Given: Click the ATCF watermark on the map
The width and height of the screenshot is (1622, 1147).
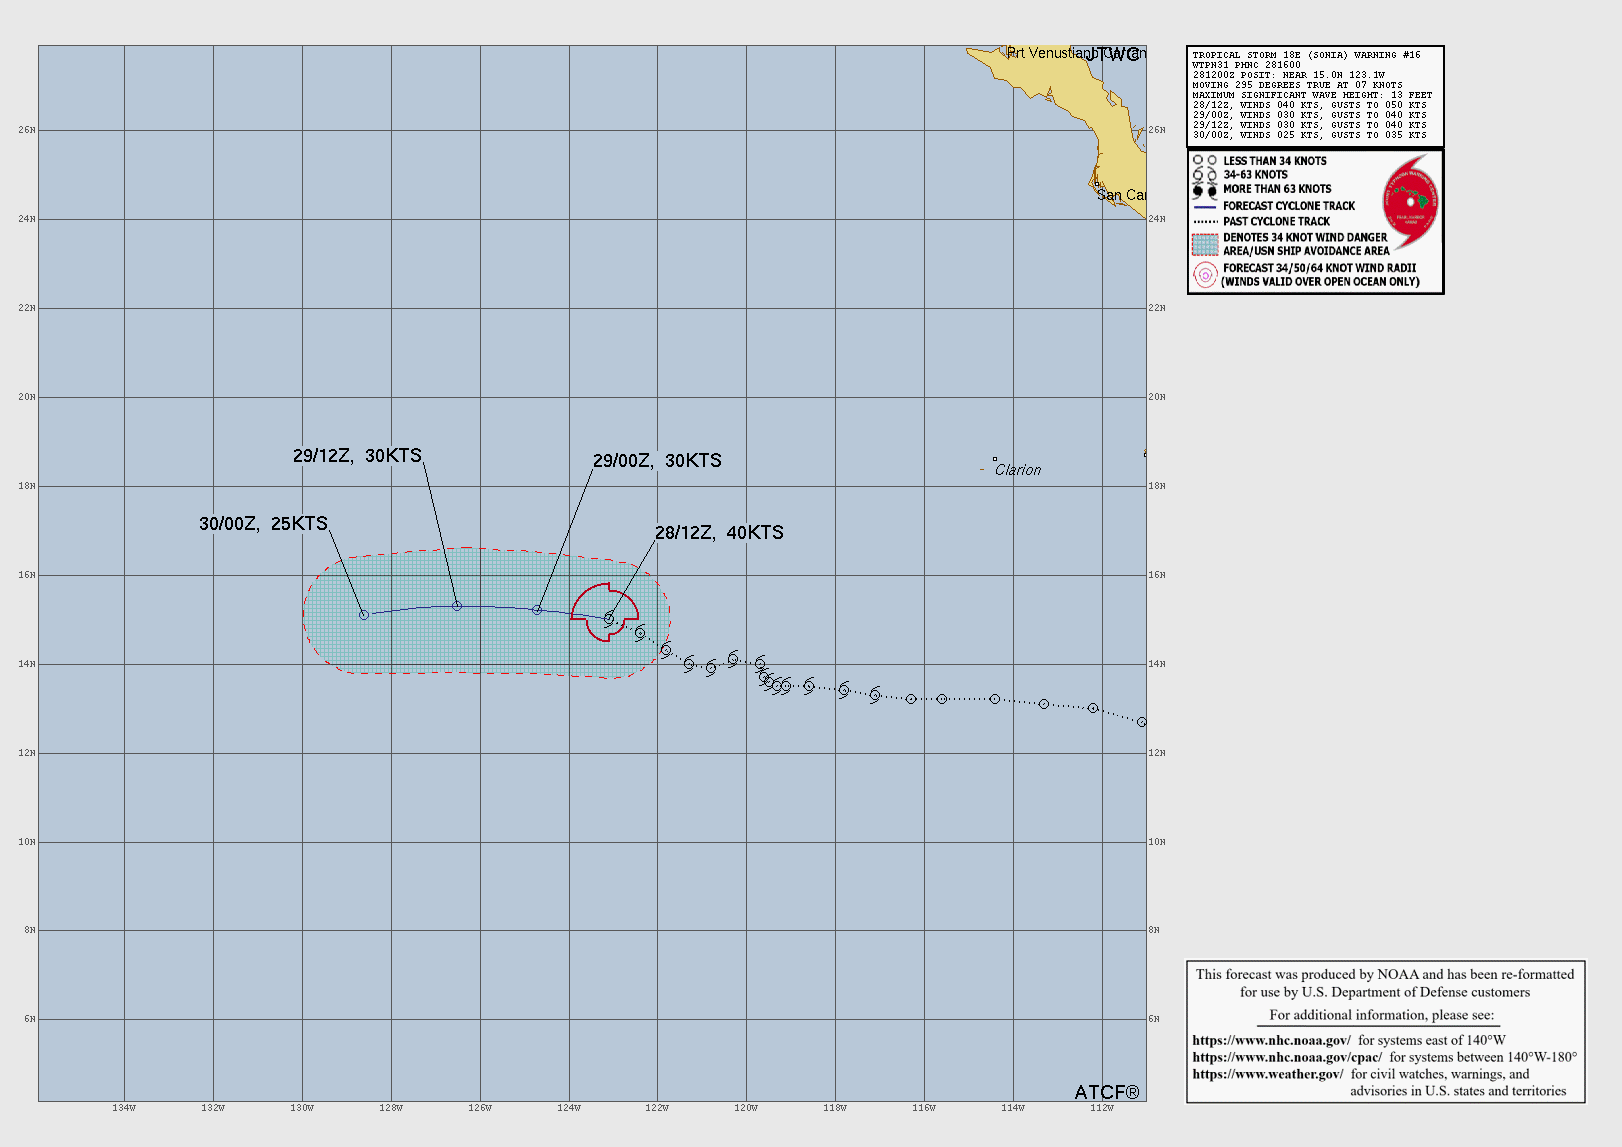Looking at the screenshot, I should coord(1106,1092).
